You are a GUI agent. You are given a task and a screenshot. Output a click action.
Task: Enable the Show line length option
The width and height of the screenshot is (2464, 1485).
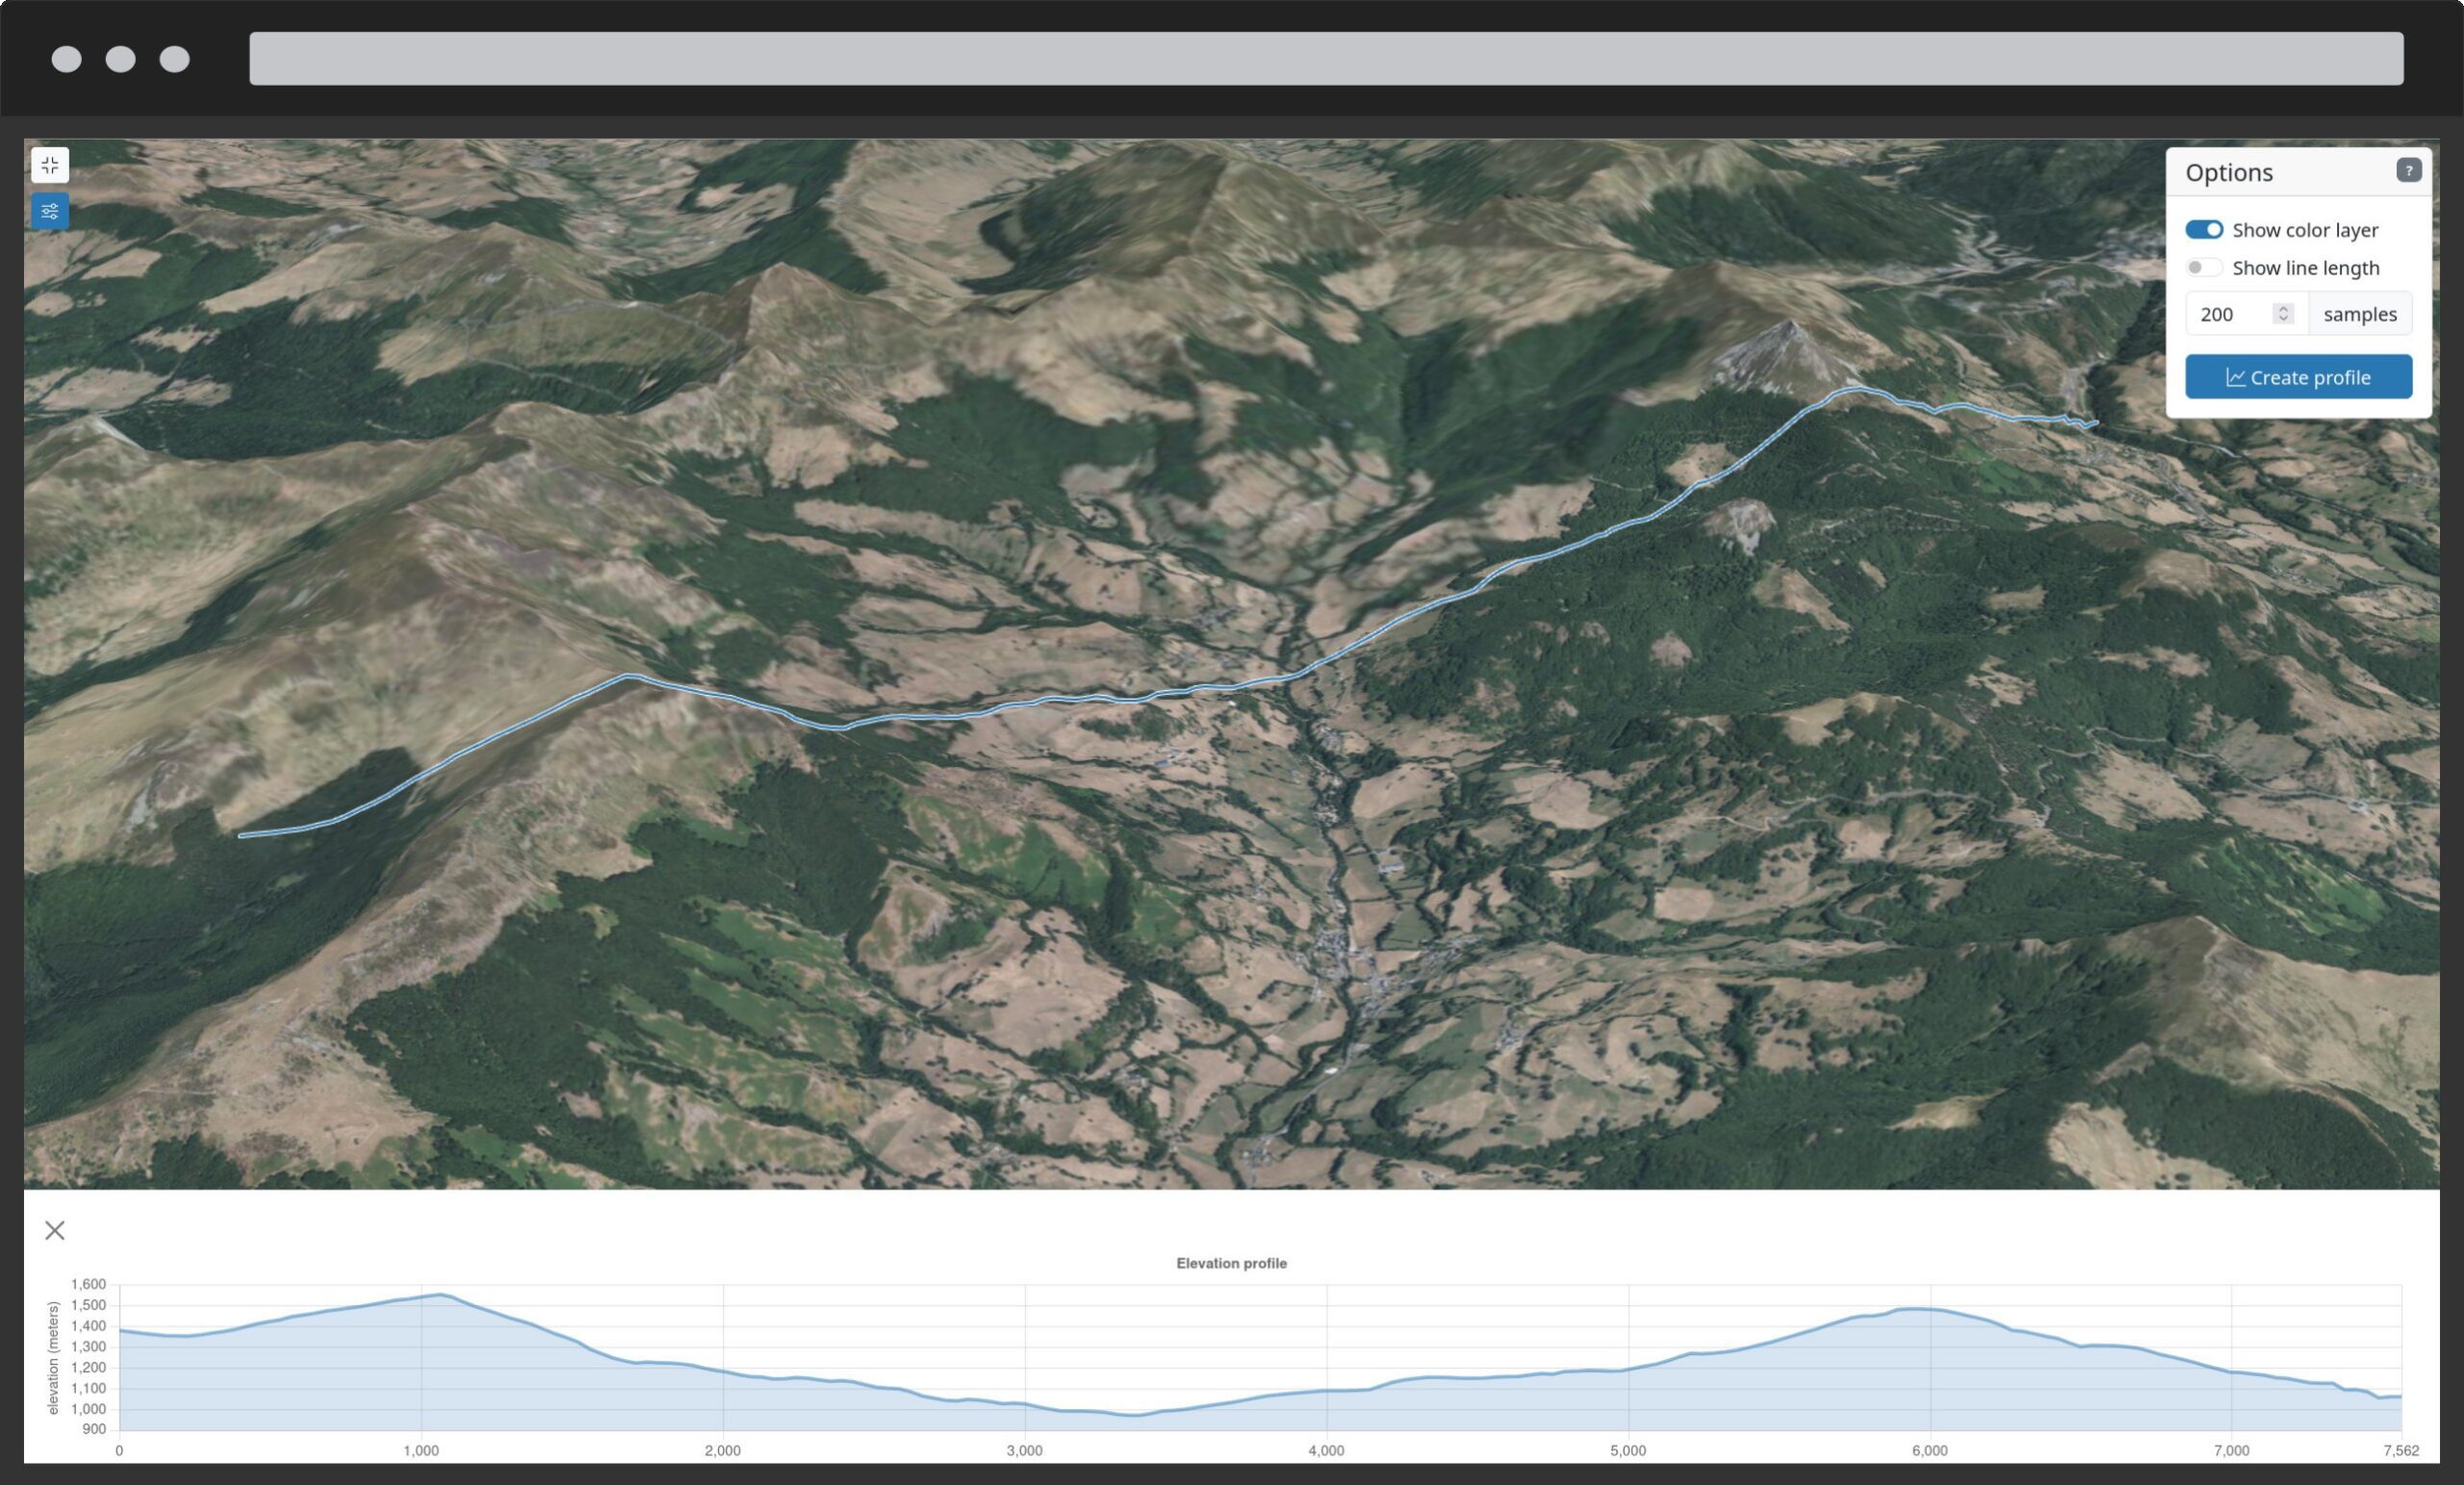(x=2205, y=267)
